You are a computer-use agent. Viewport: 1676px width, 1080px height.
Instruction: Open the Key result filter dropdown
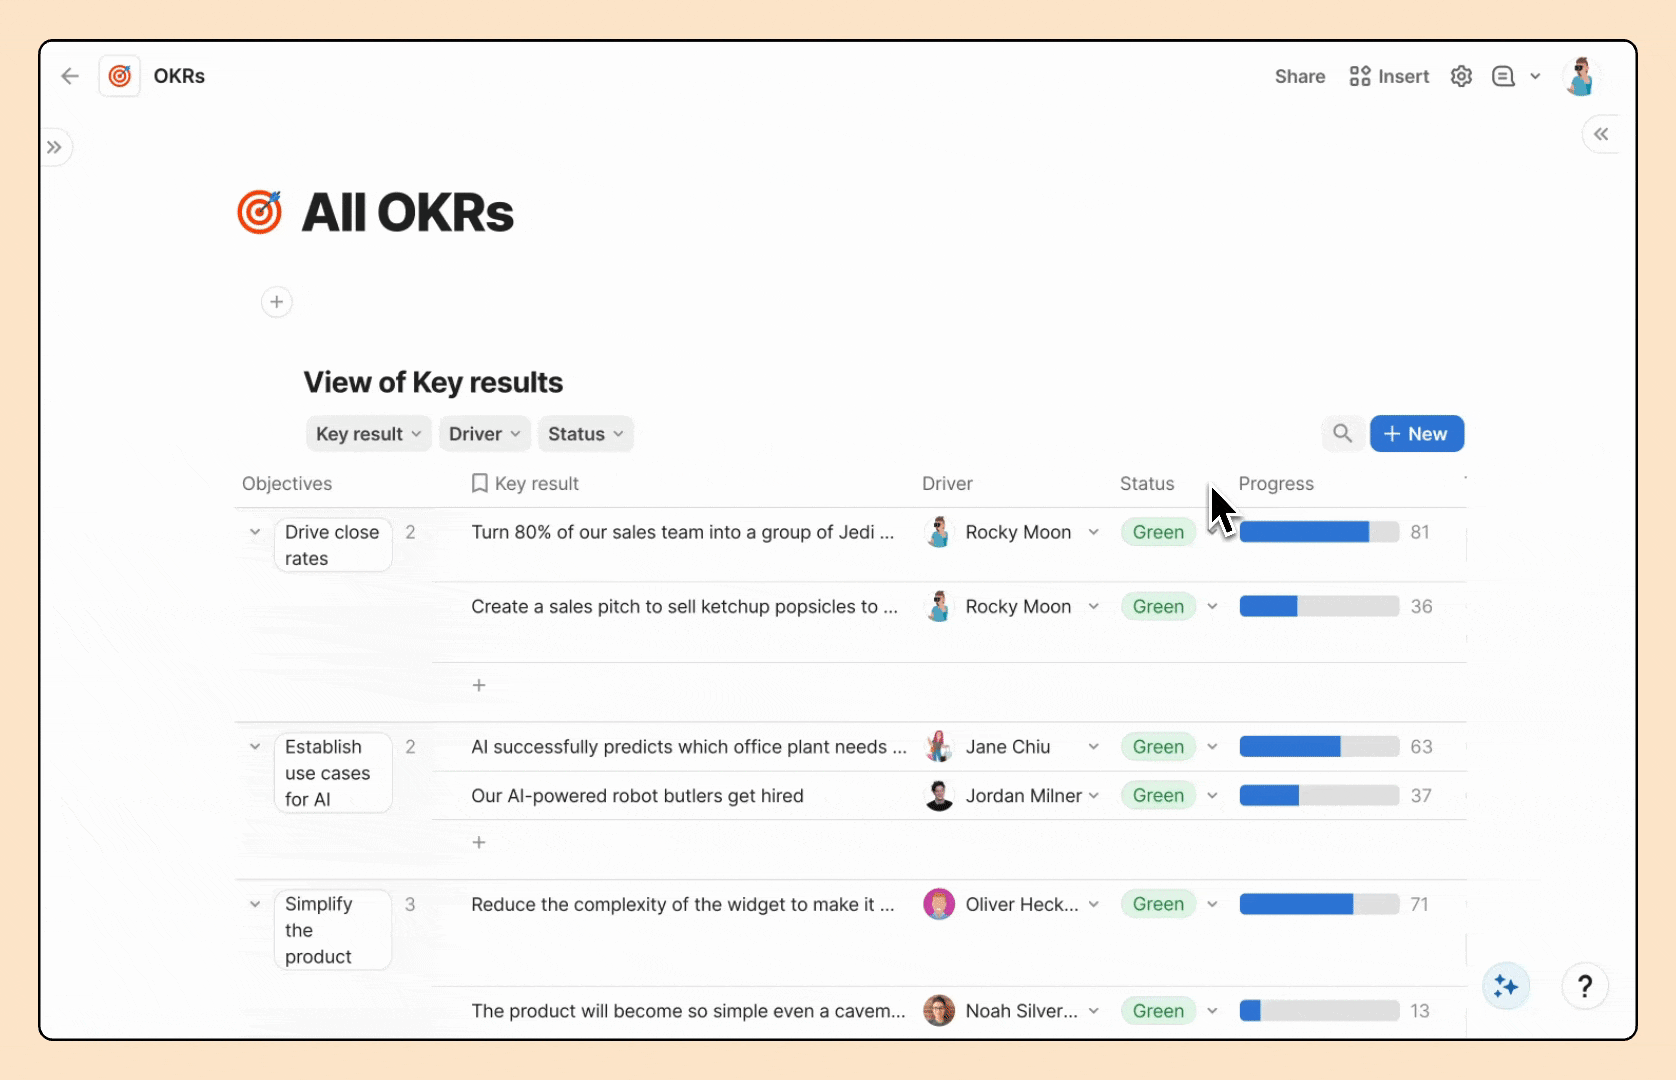[x=368, y=434]
